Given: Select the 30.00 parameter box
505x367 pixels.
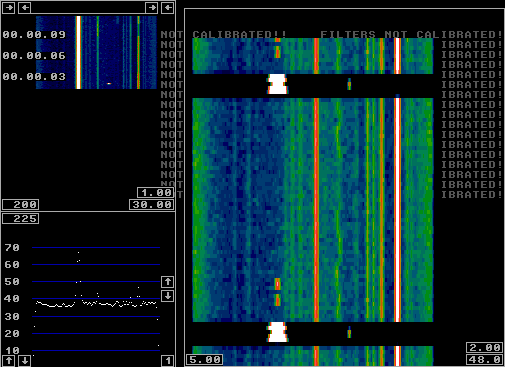Looking at the screenshot, I should [152, 204].
